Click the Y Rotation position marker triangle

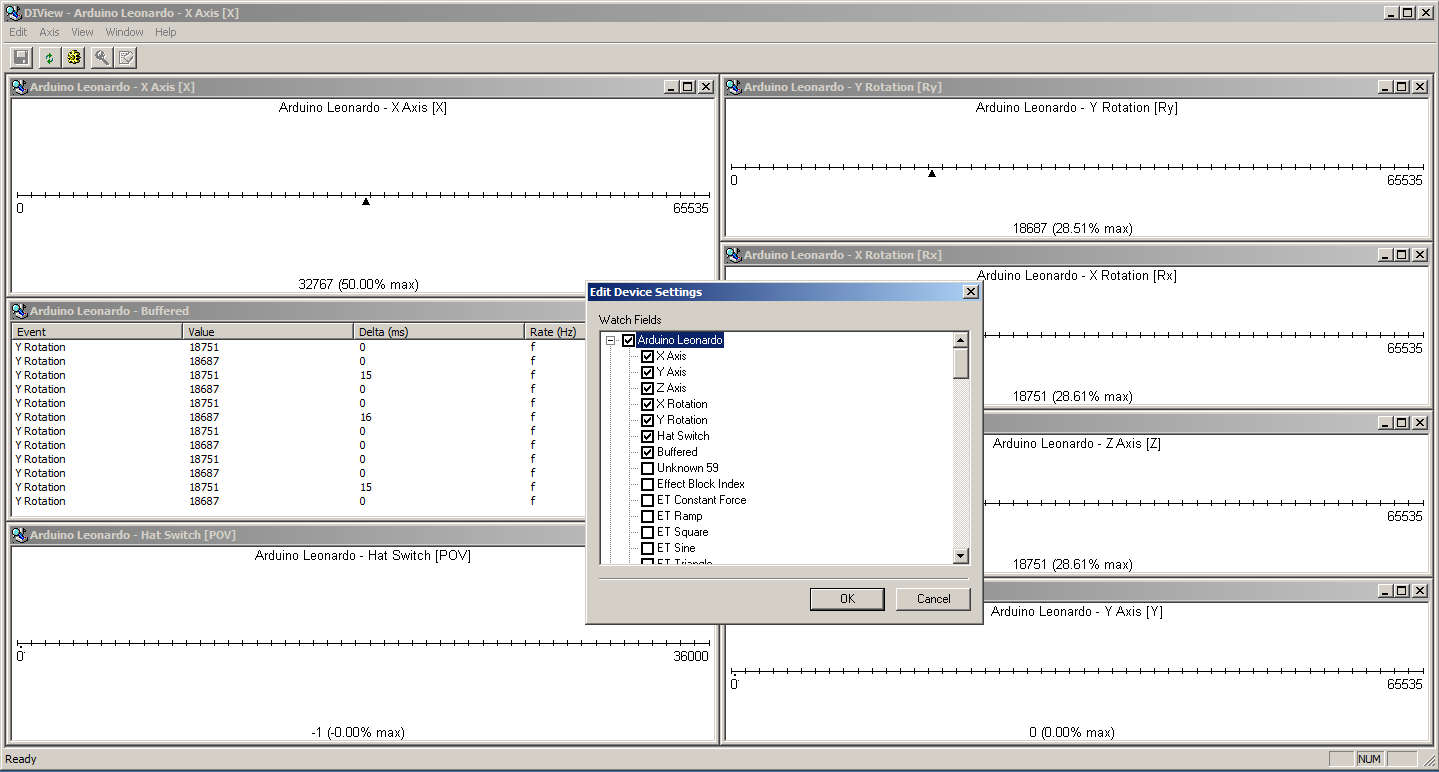point(932,174)
